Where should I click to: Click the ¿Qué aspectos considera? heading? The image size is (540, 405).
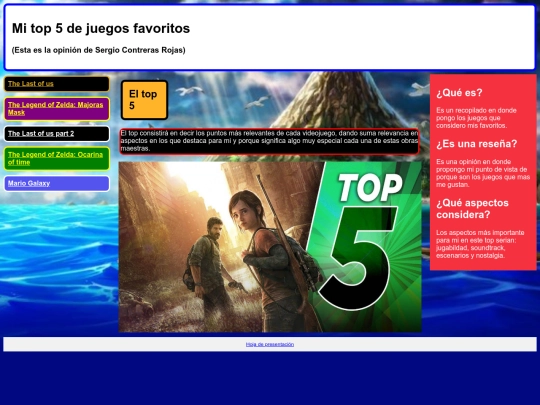pos(472,209)
